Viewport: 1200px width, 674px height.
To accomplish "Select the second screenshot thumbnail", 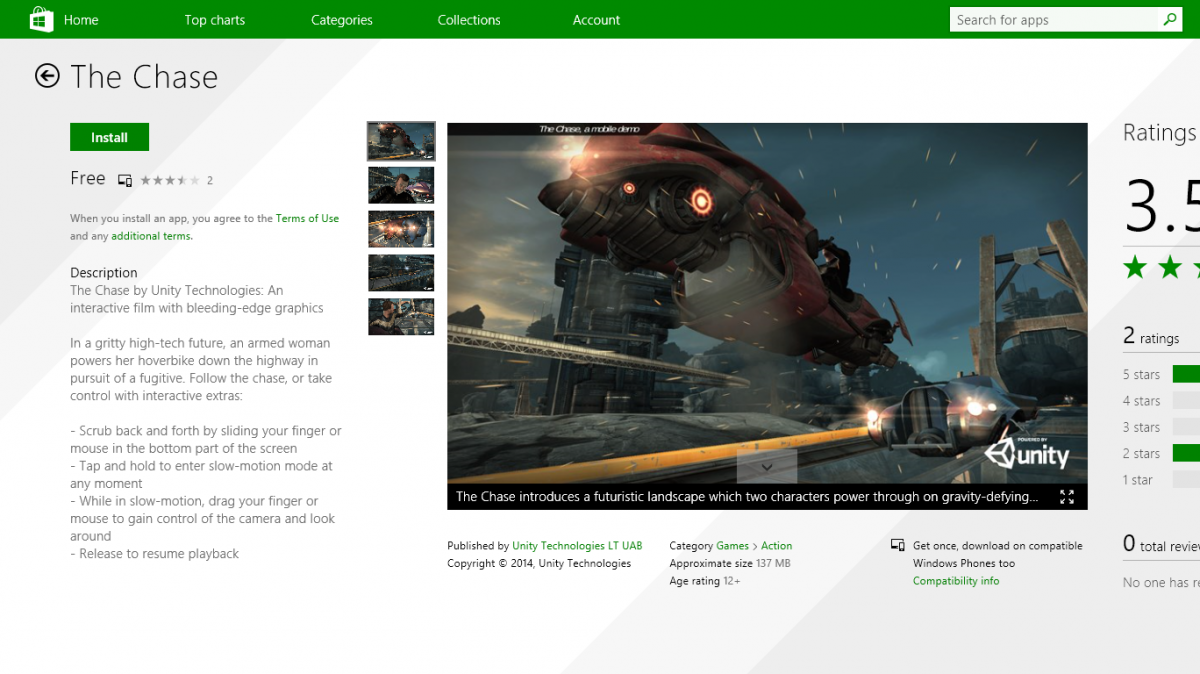I will click(x=401, y=185).
